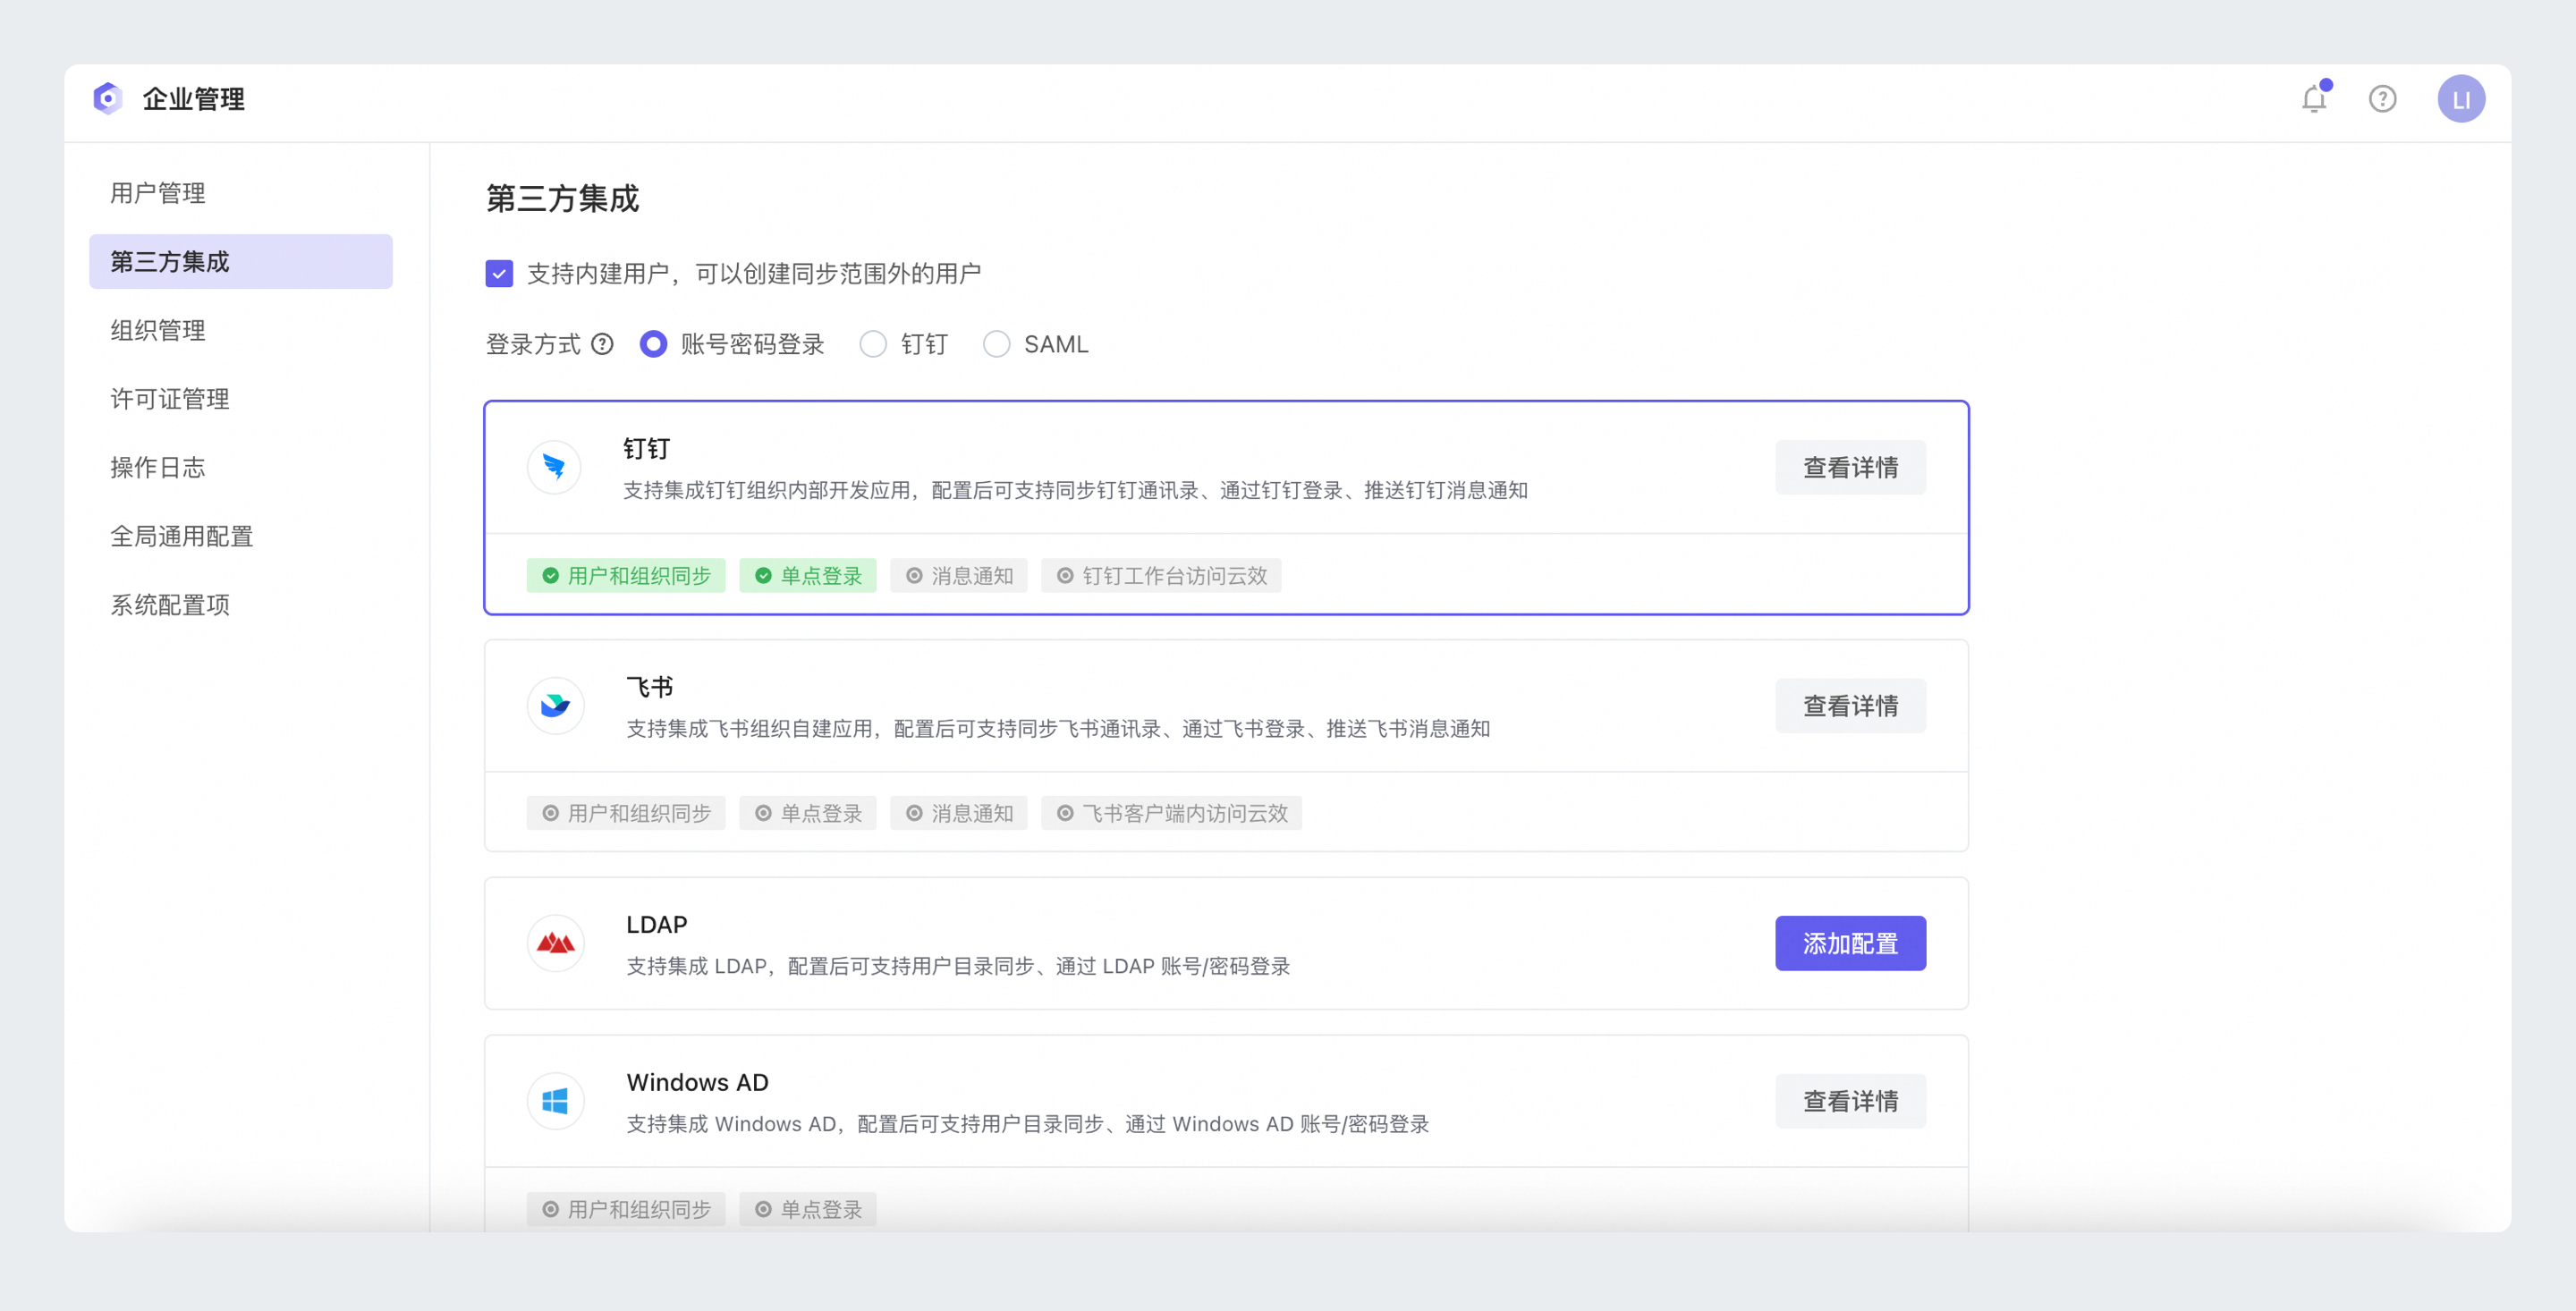Open 许可证管理 sidebar item
Viewport: 2576px width, 1311px height.
(x=241, y=399)
